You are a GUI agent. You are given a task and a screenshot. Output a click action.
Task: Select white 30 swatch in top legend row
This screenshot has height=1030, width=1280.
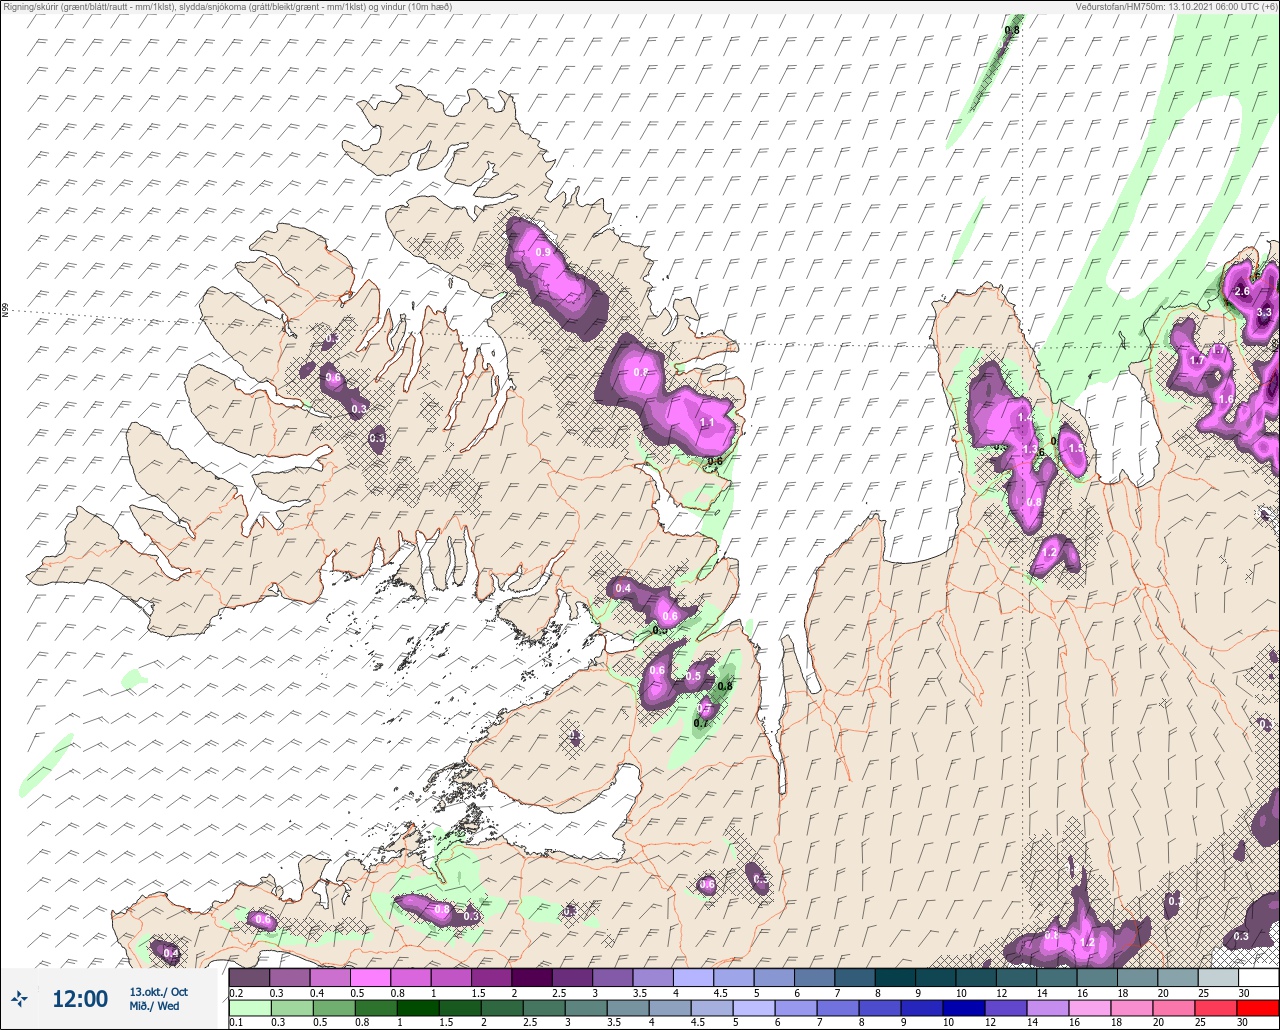tap(1258, 977)
